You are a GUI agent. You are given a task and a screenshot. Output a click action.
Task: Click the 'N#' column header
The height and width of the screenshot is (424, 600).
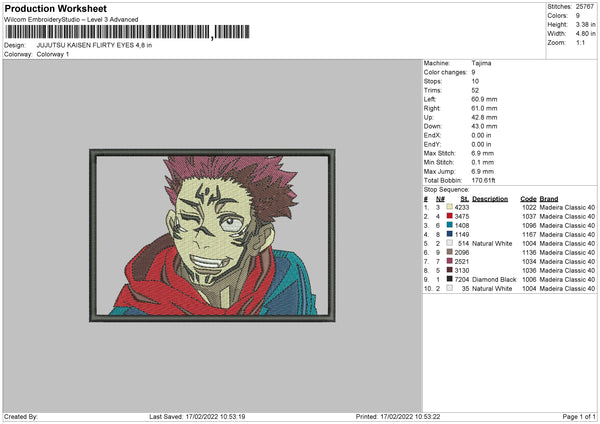coord(440,199)
